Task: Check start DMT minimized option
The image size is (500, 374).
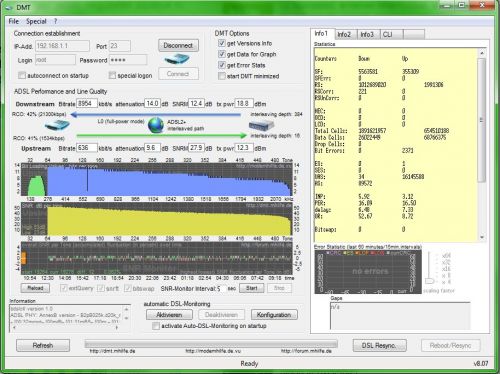Action: [x=222, y=76]
